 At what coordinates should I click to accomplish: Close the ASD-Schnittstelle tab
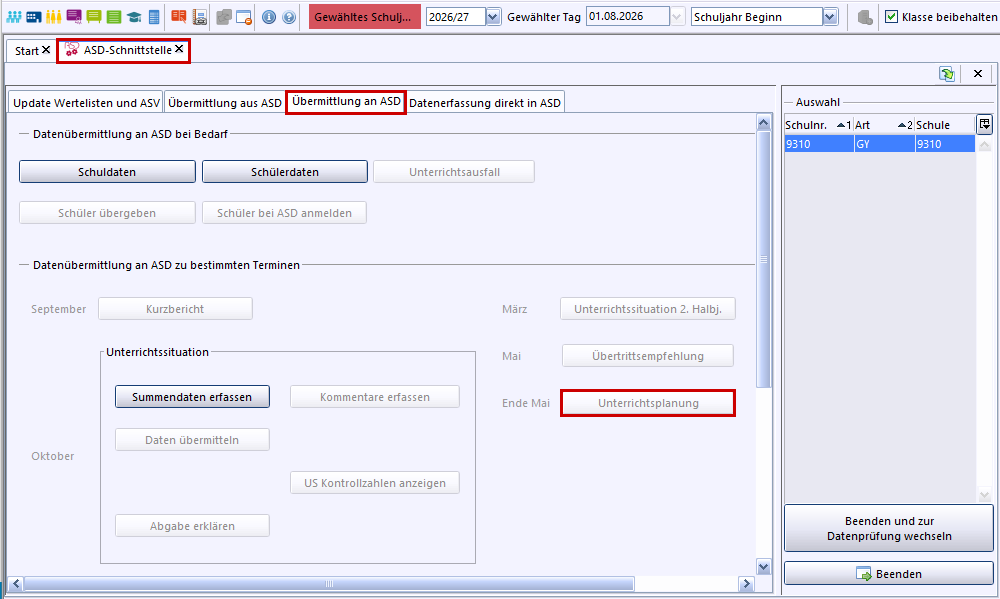(x=179, y=49)
